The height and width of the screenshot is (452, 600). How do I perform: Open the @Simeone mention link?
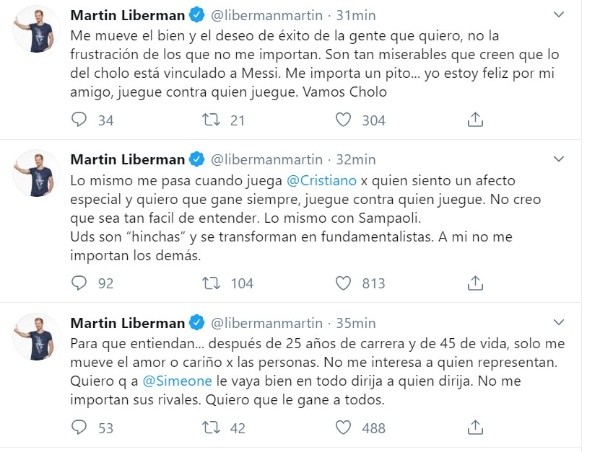click(163, 381)
